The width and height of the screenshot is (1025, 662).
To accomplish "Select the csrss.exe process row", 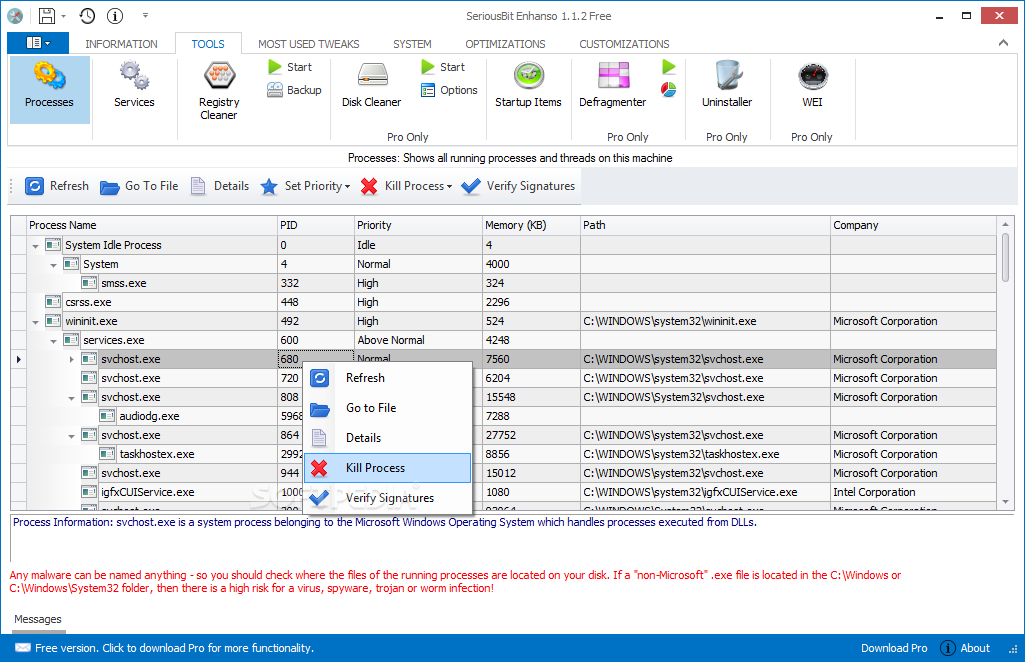I will click(503, 302).
